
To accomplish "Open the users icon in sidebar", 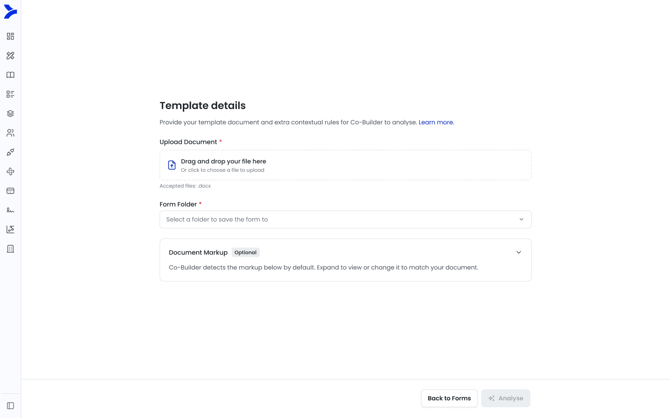I will tap(10, 133).
